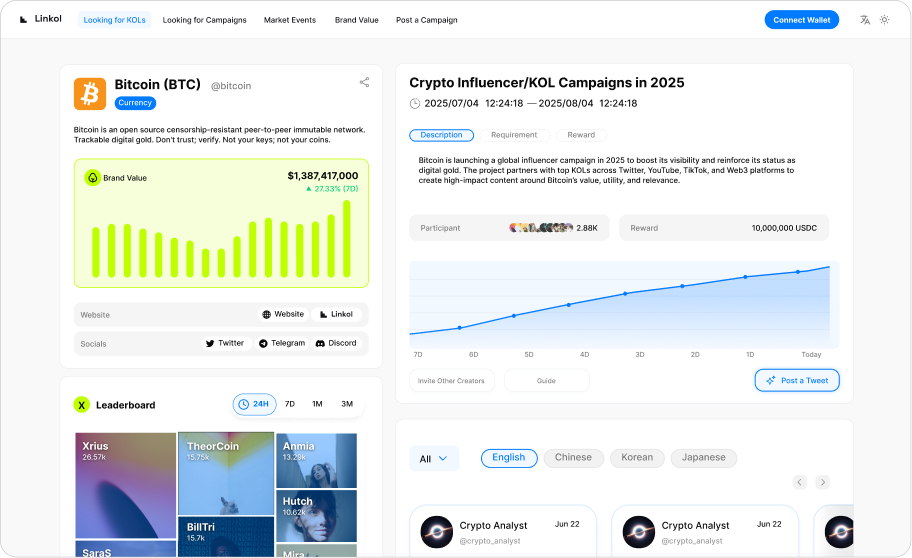This screenshot has width=912, height=558.
Task: Click the @bitcoin handle
Action: pos(231,86)
